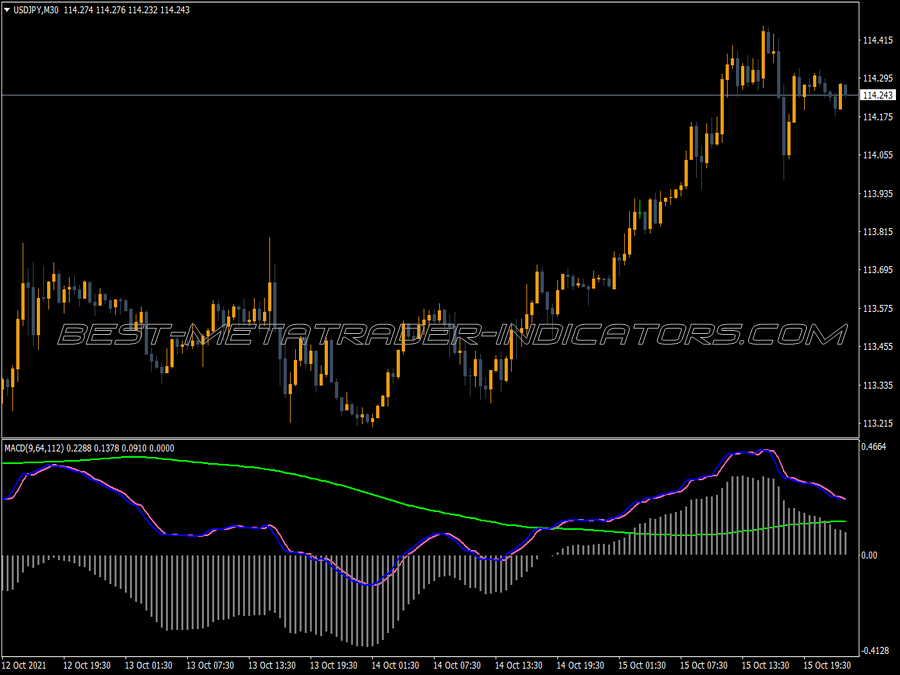This screenshot has width=900, height=675.
Task: Click the chart symbol marker arrow beside USDJPY
Action: [x=9, y=8]
